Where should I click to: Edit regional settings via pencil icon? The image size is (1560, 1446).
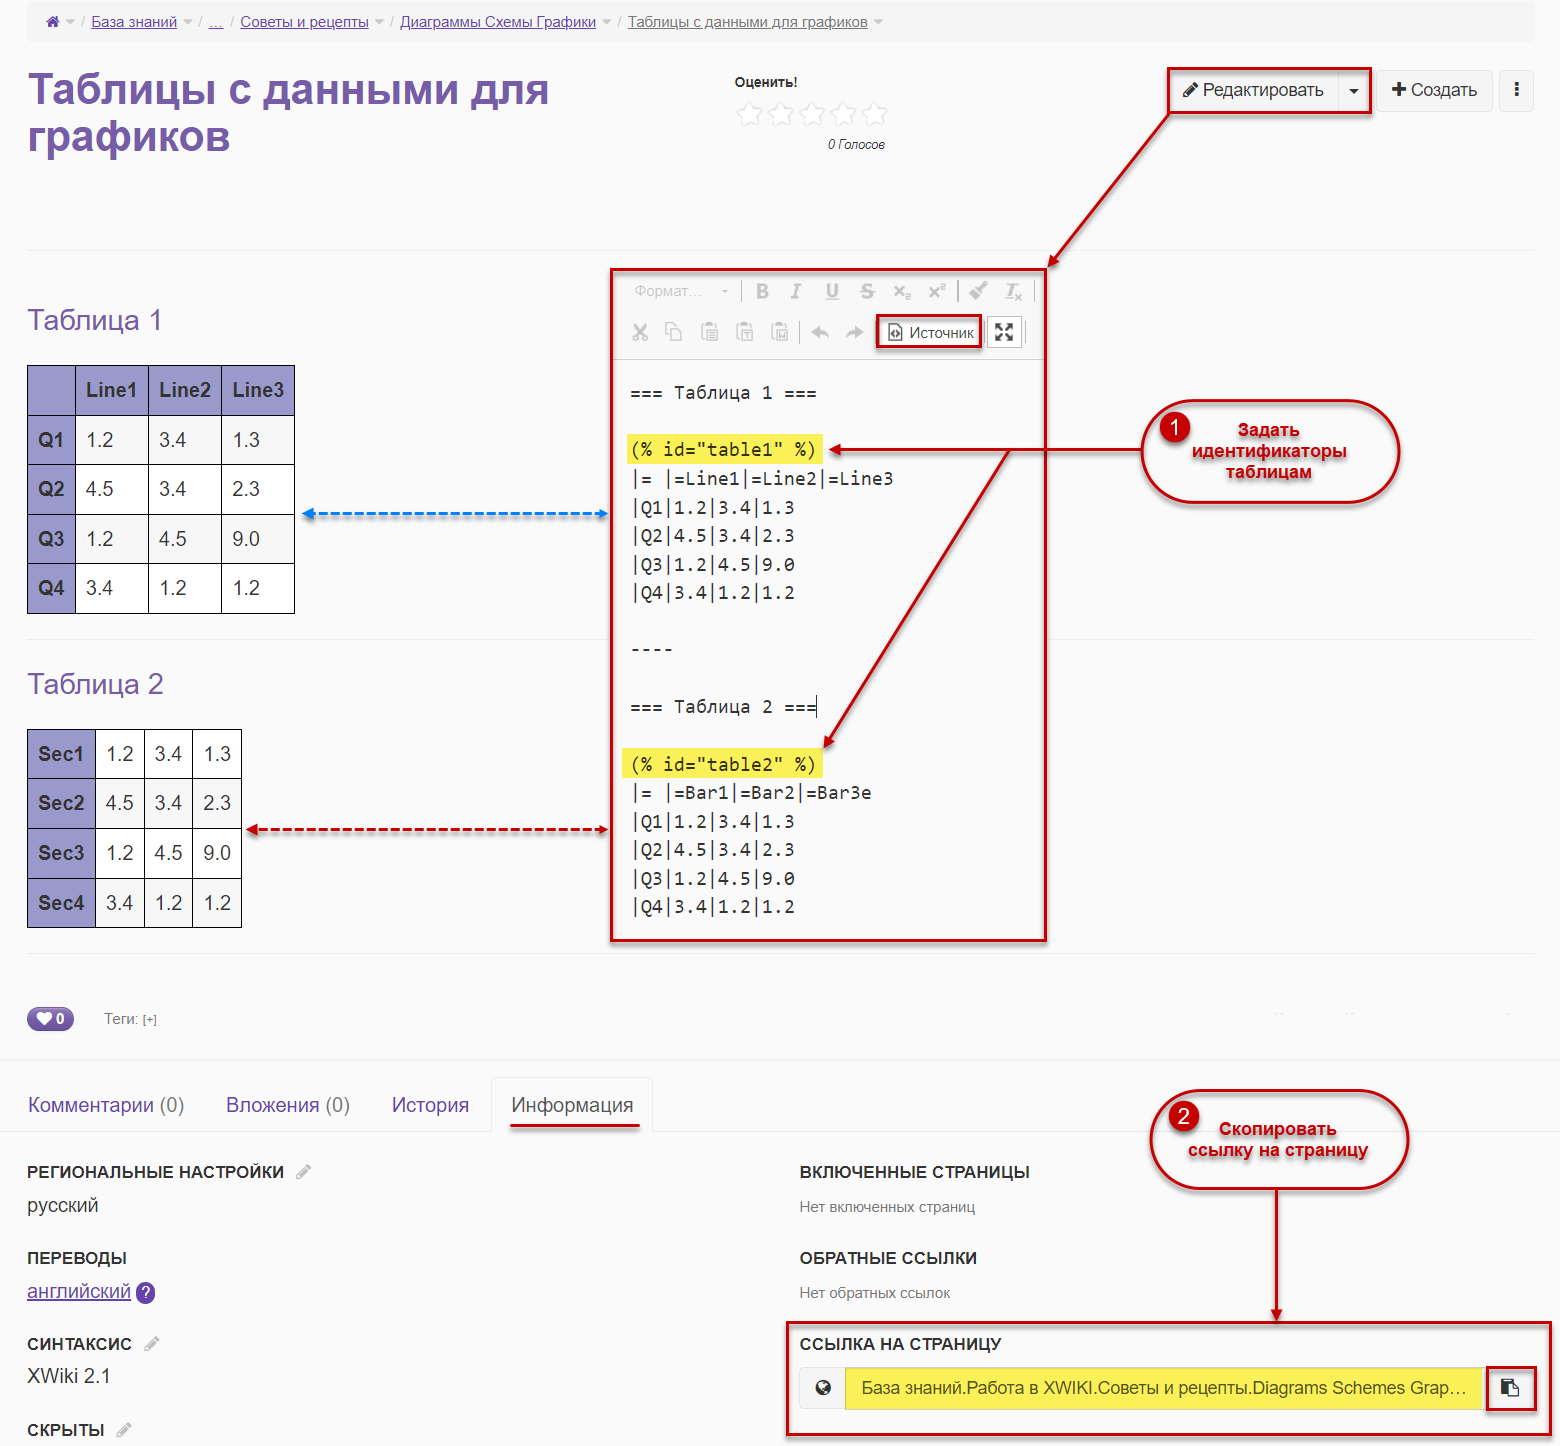tap(304, 1172)
